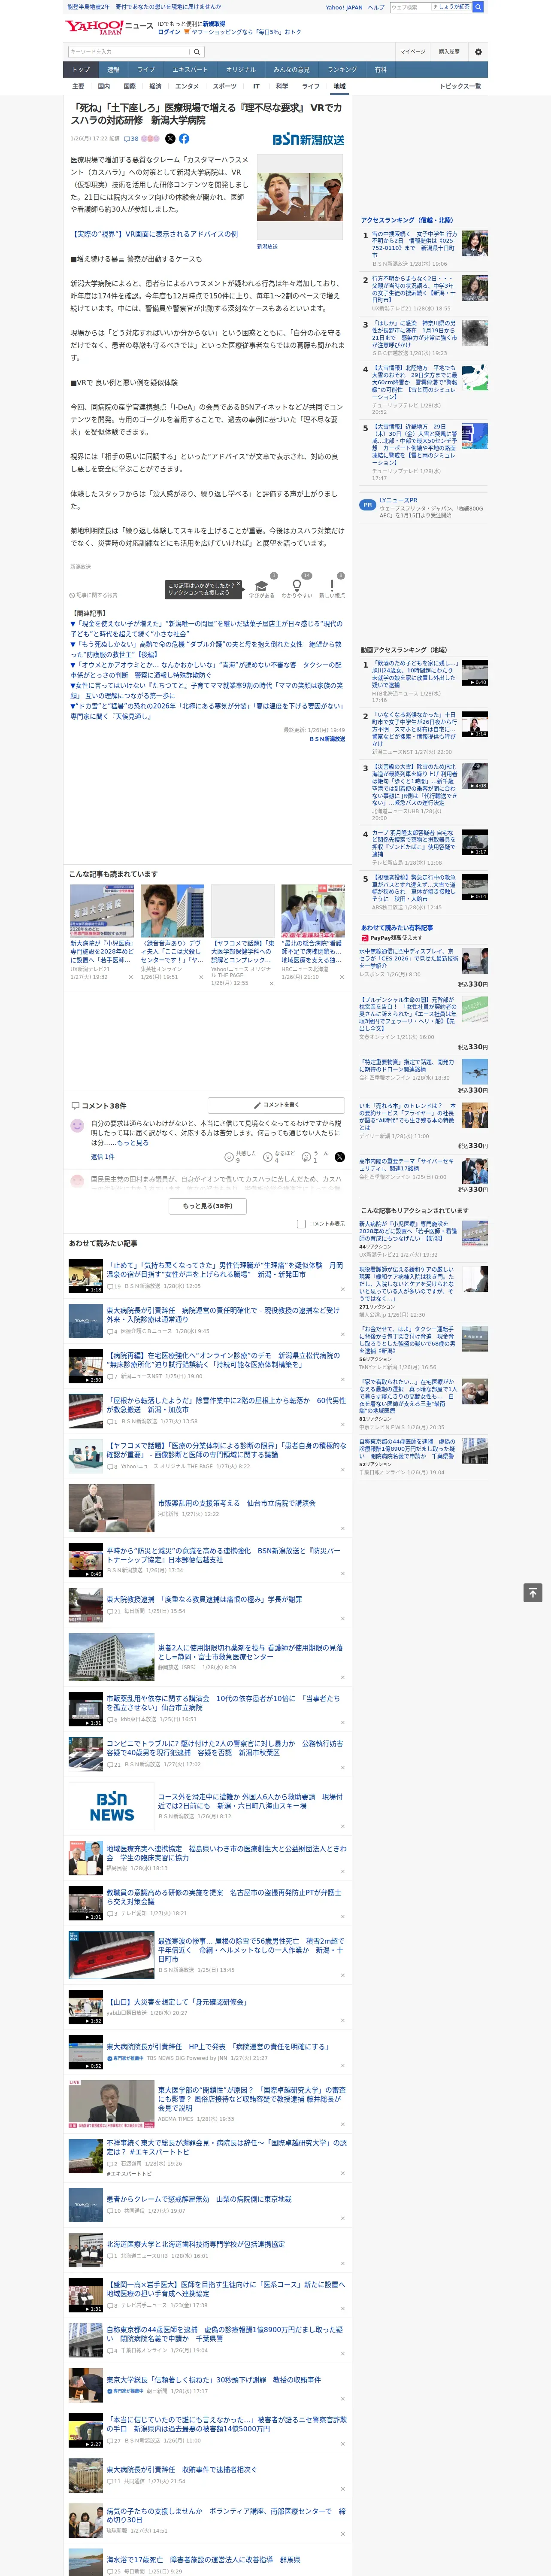Go to the オリジナル tab
This screenshot has height=2576, width=551.
click(241, 69)
